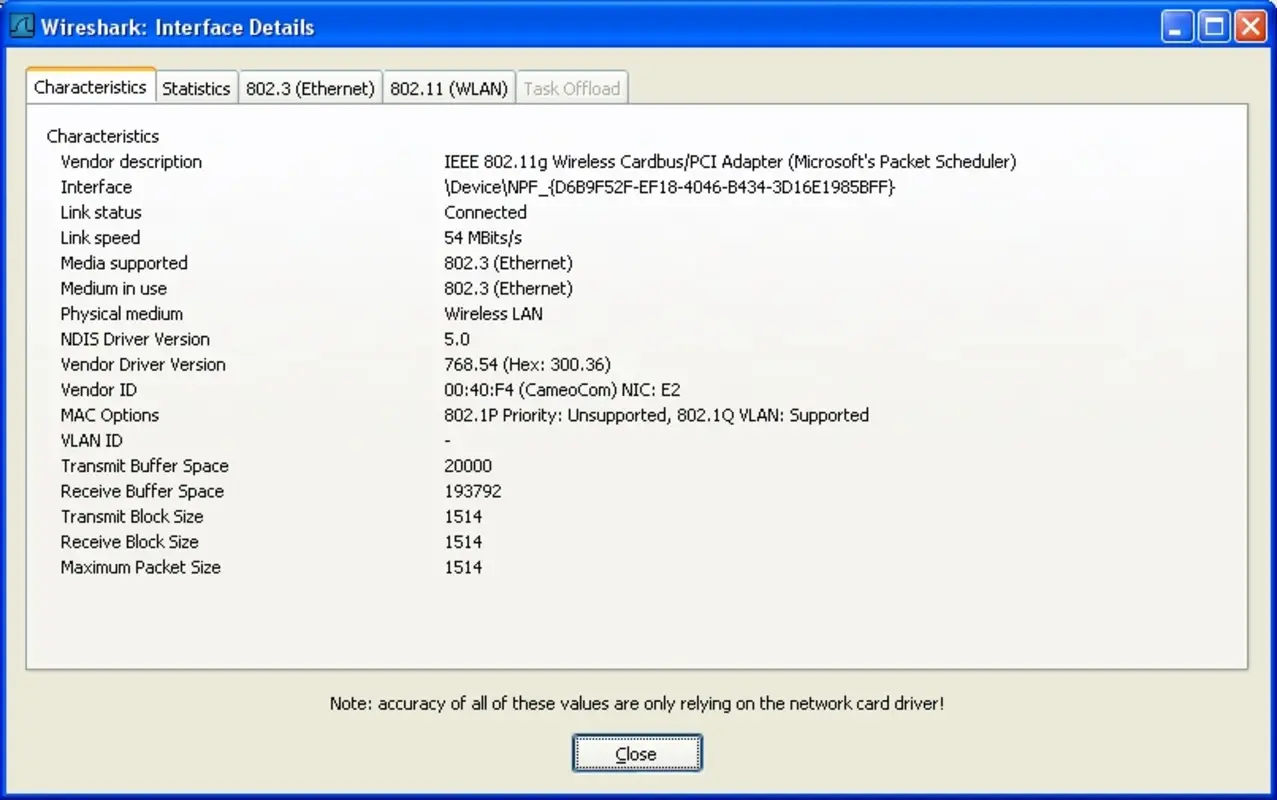Open the 802.3 (Ethernet) tab
The image size is (1277, 800).
pos(310,88)
